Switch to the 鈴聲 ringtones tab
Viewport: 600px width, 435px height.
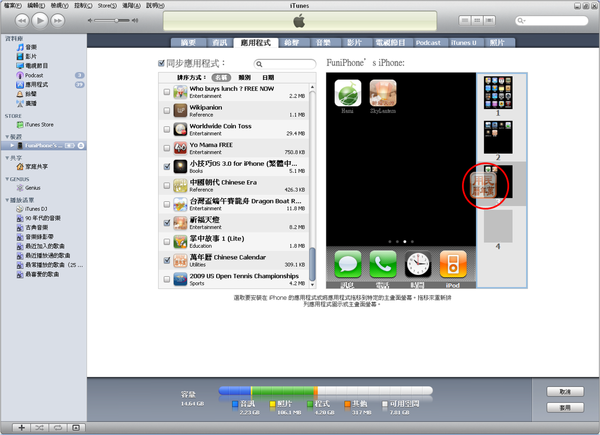pos(292,42)
